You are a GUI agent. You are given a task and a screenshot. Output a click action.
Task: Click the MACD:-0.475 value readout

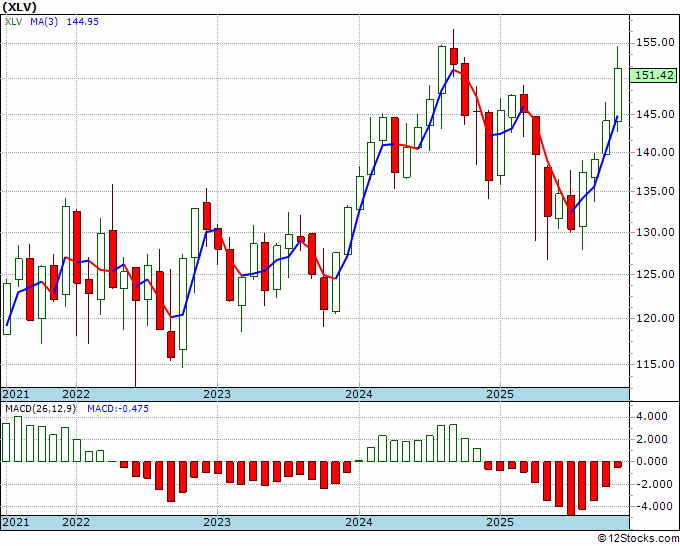tap(118, 409)
